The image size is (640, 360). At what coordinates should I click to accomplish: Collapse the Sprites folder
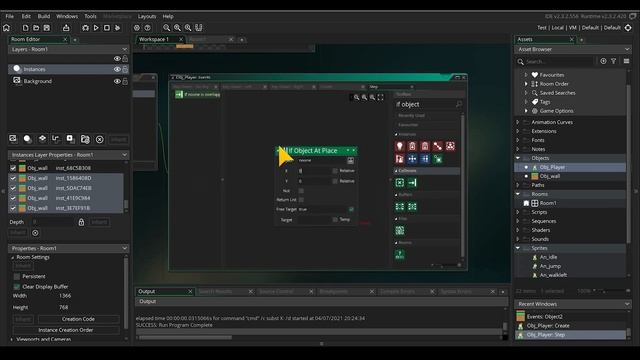(518, 248)
